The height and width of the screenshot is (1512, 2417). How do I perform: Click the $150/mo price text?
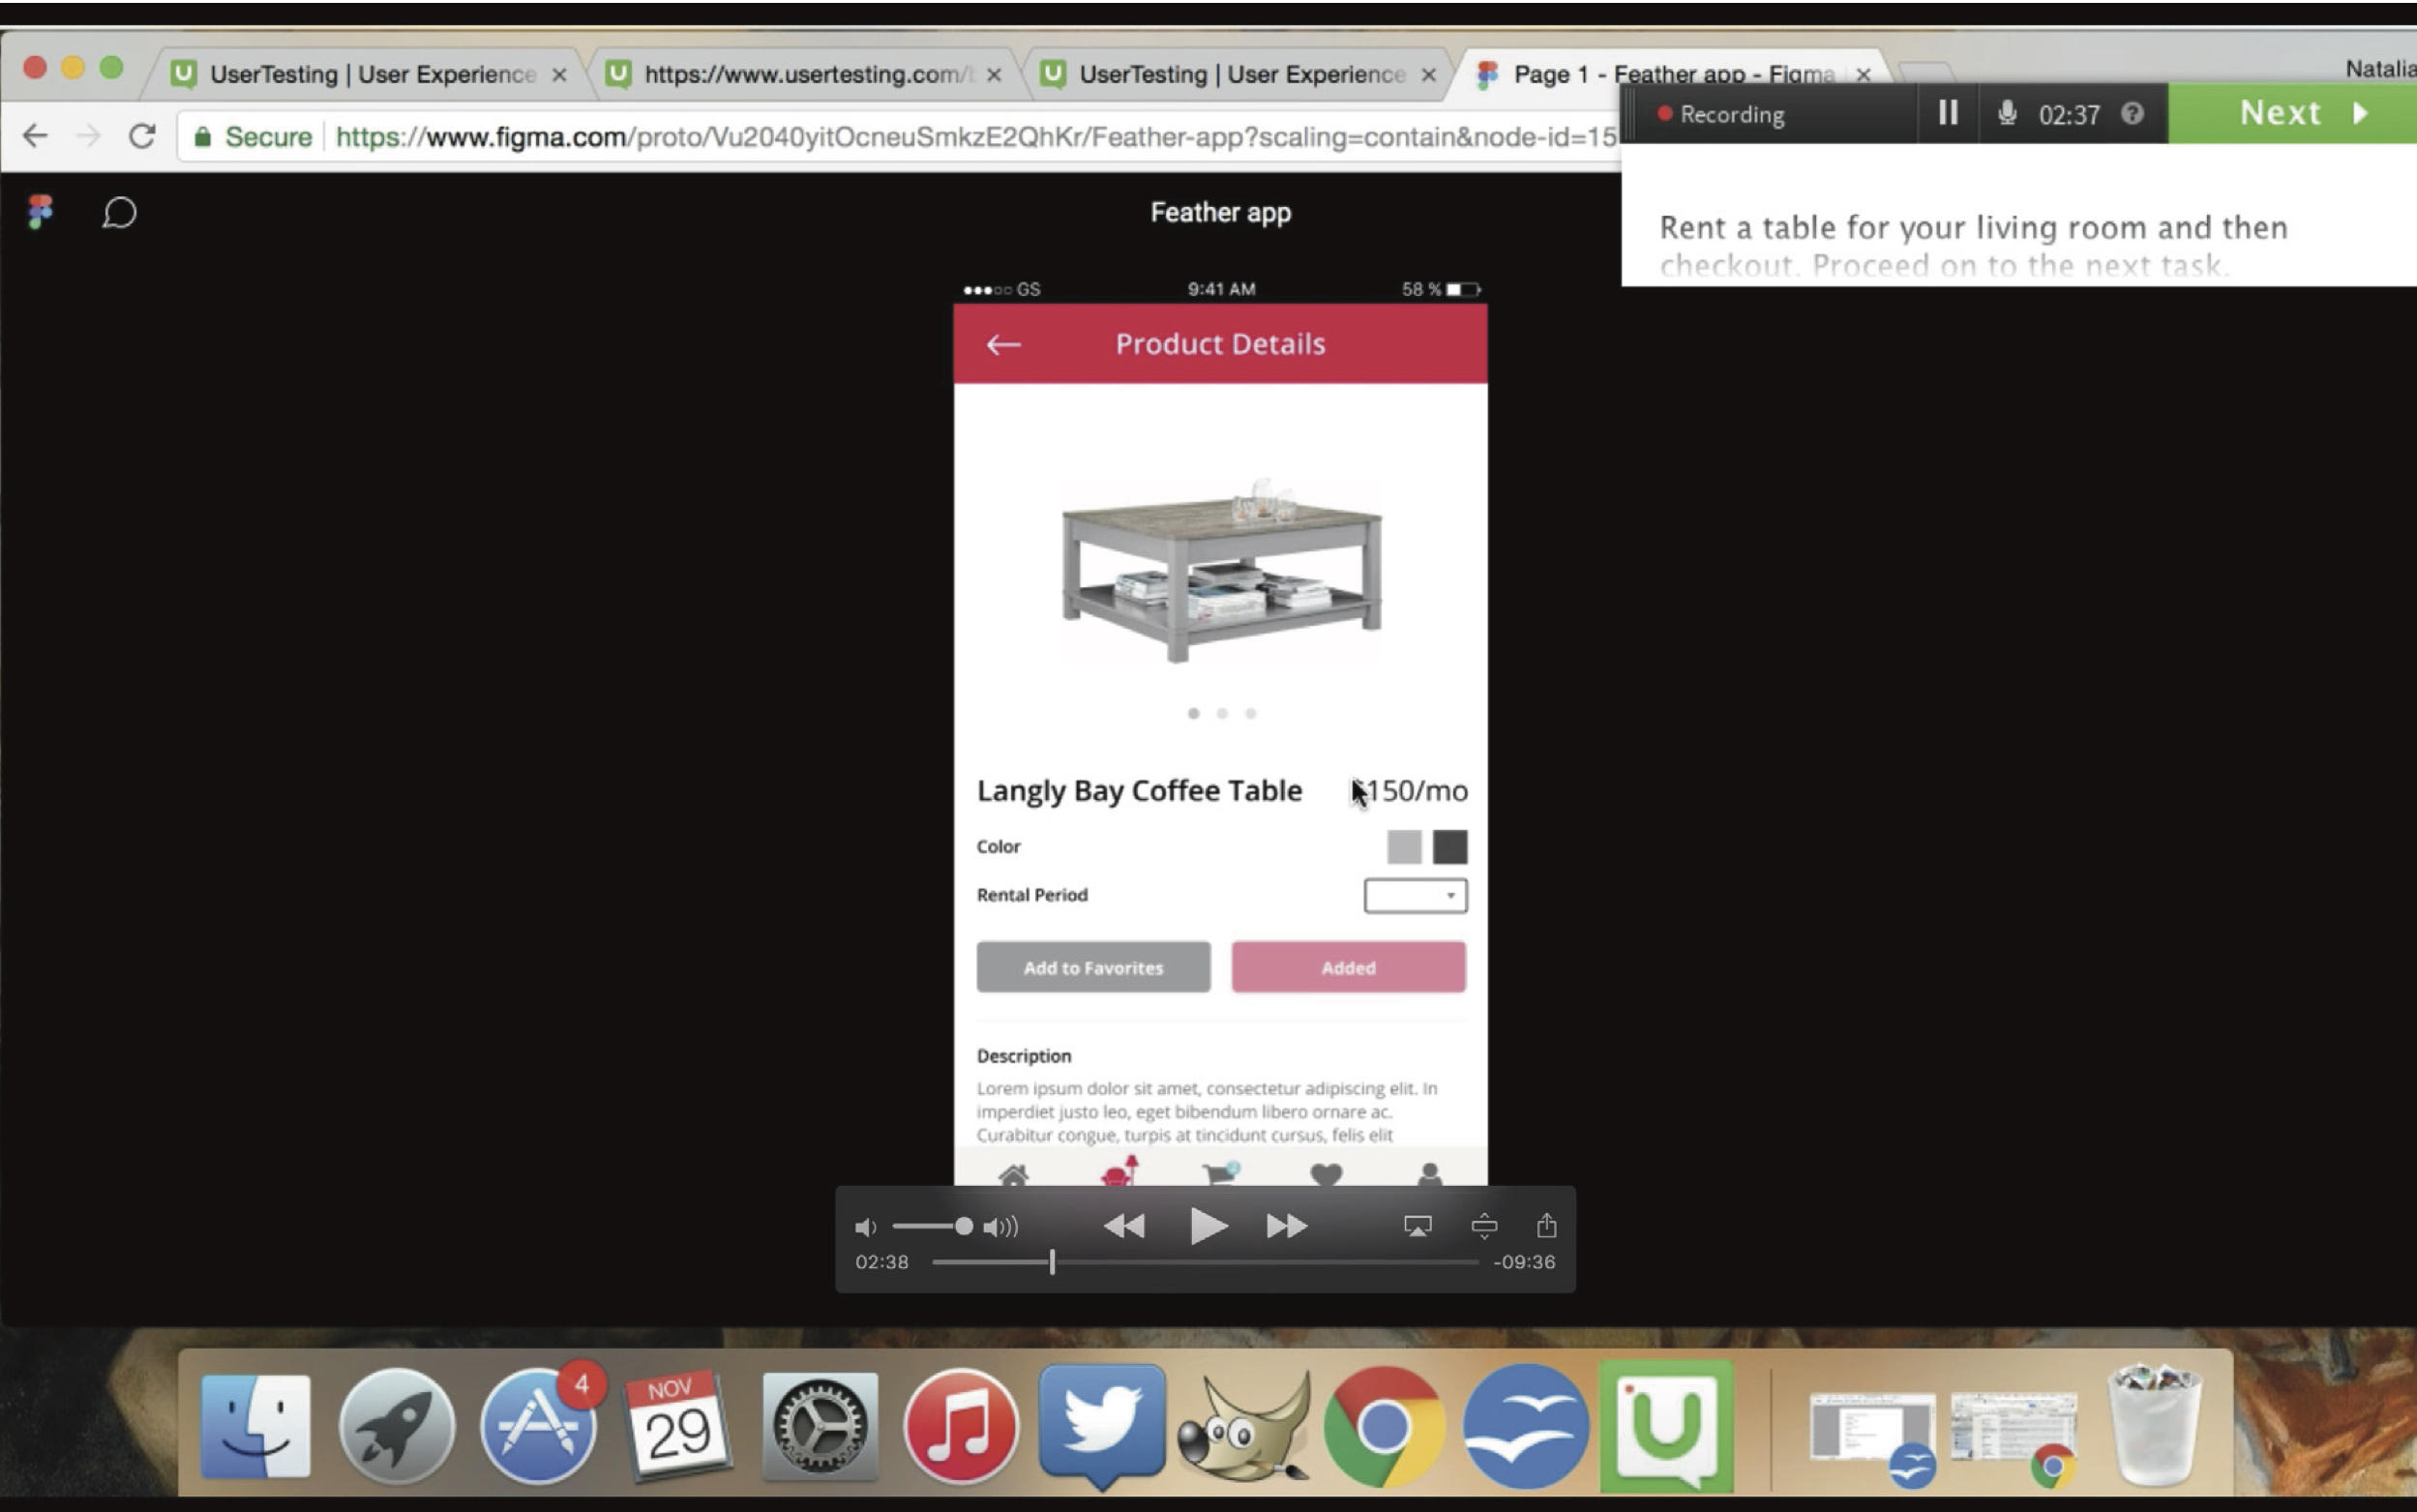(x=1411, y=791)
